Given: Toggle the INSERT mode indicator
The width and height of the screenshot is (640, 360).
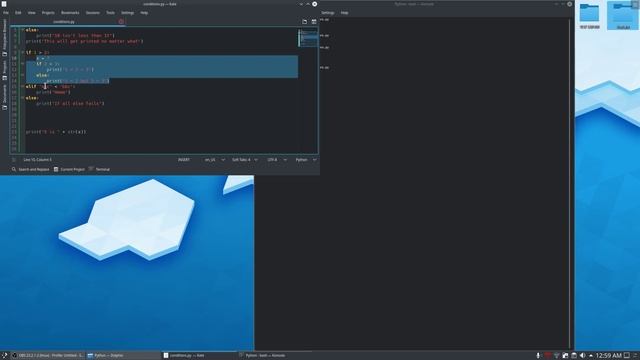Looking at the screenshot, I should point(184,160).
